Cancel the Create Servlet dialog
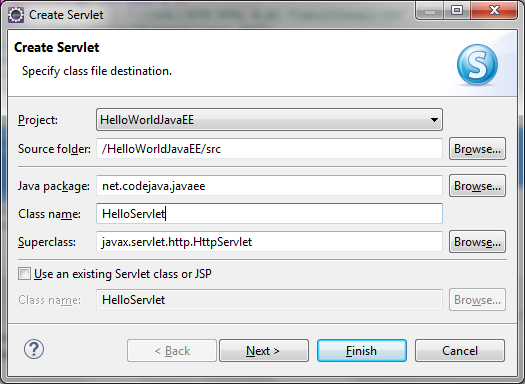The image size is (525, 384). (x=460, y=351)
